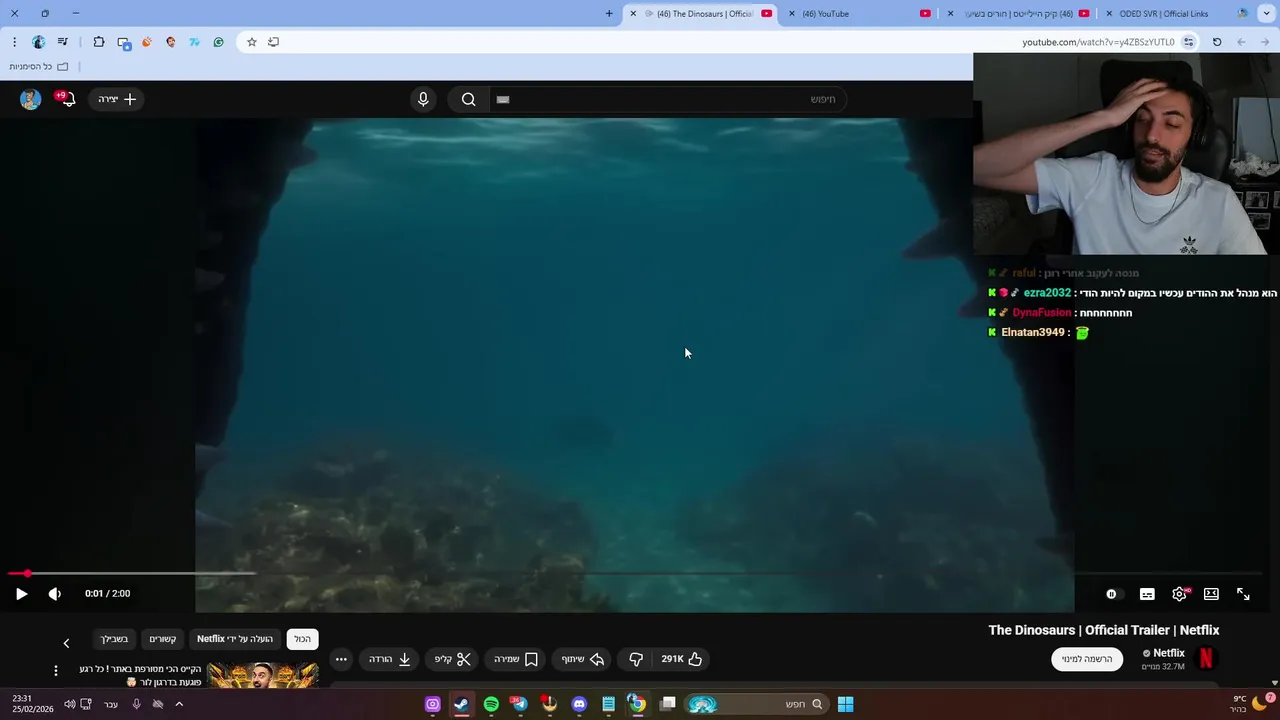Screen dimensions: 1280x720
Task: Open a new tab with the plus button
Action: [x=609, y=14]
